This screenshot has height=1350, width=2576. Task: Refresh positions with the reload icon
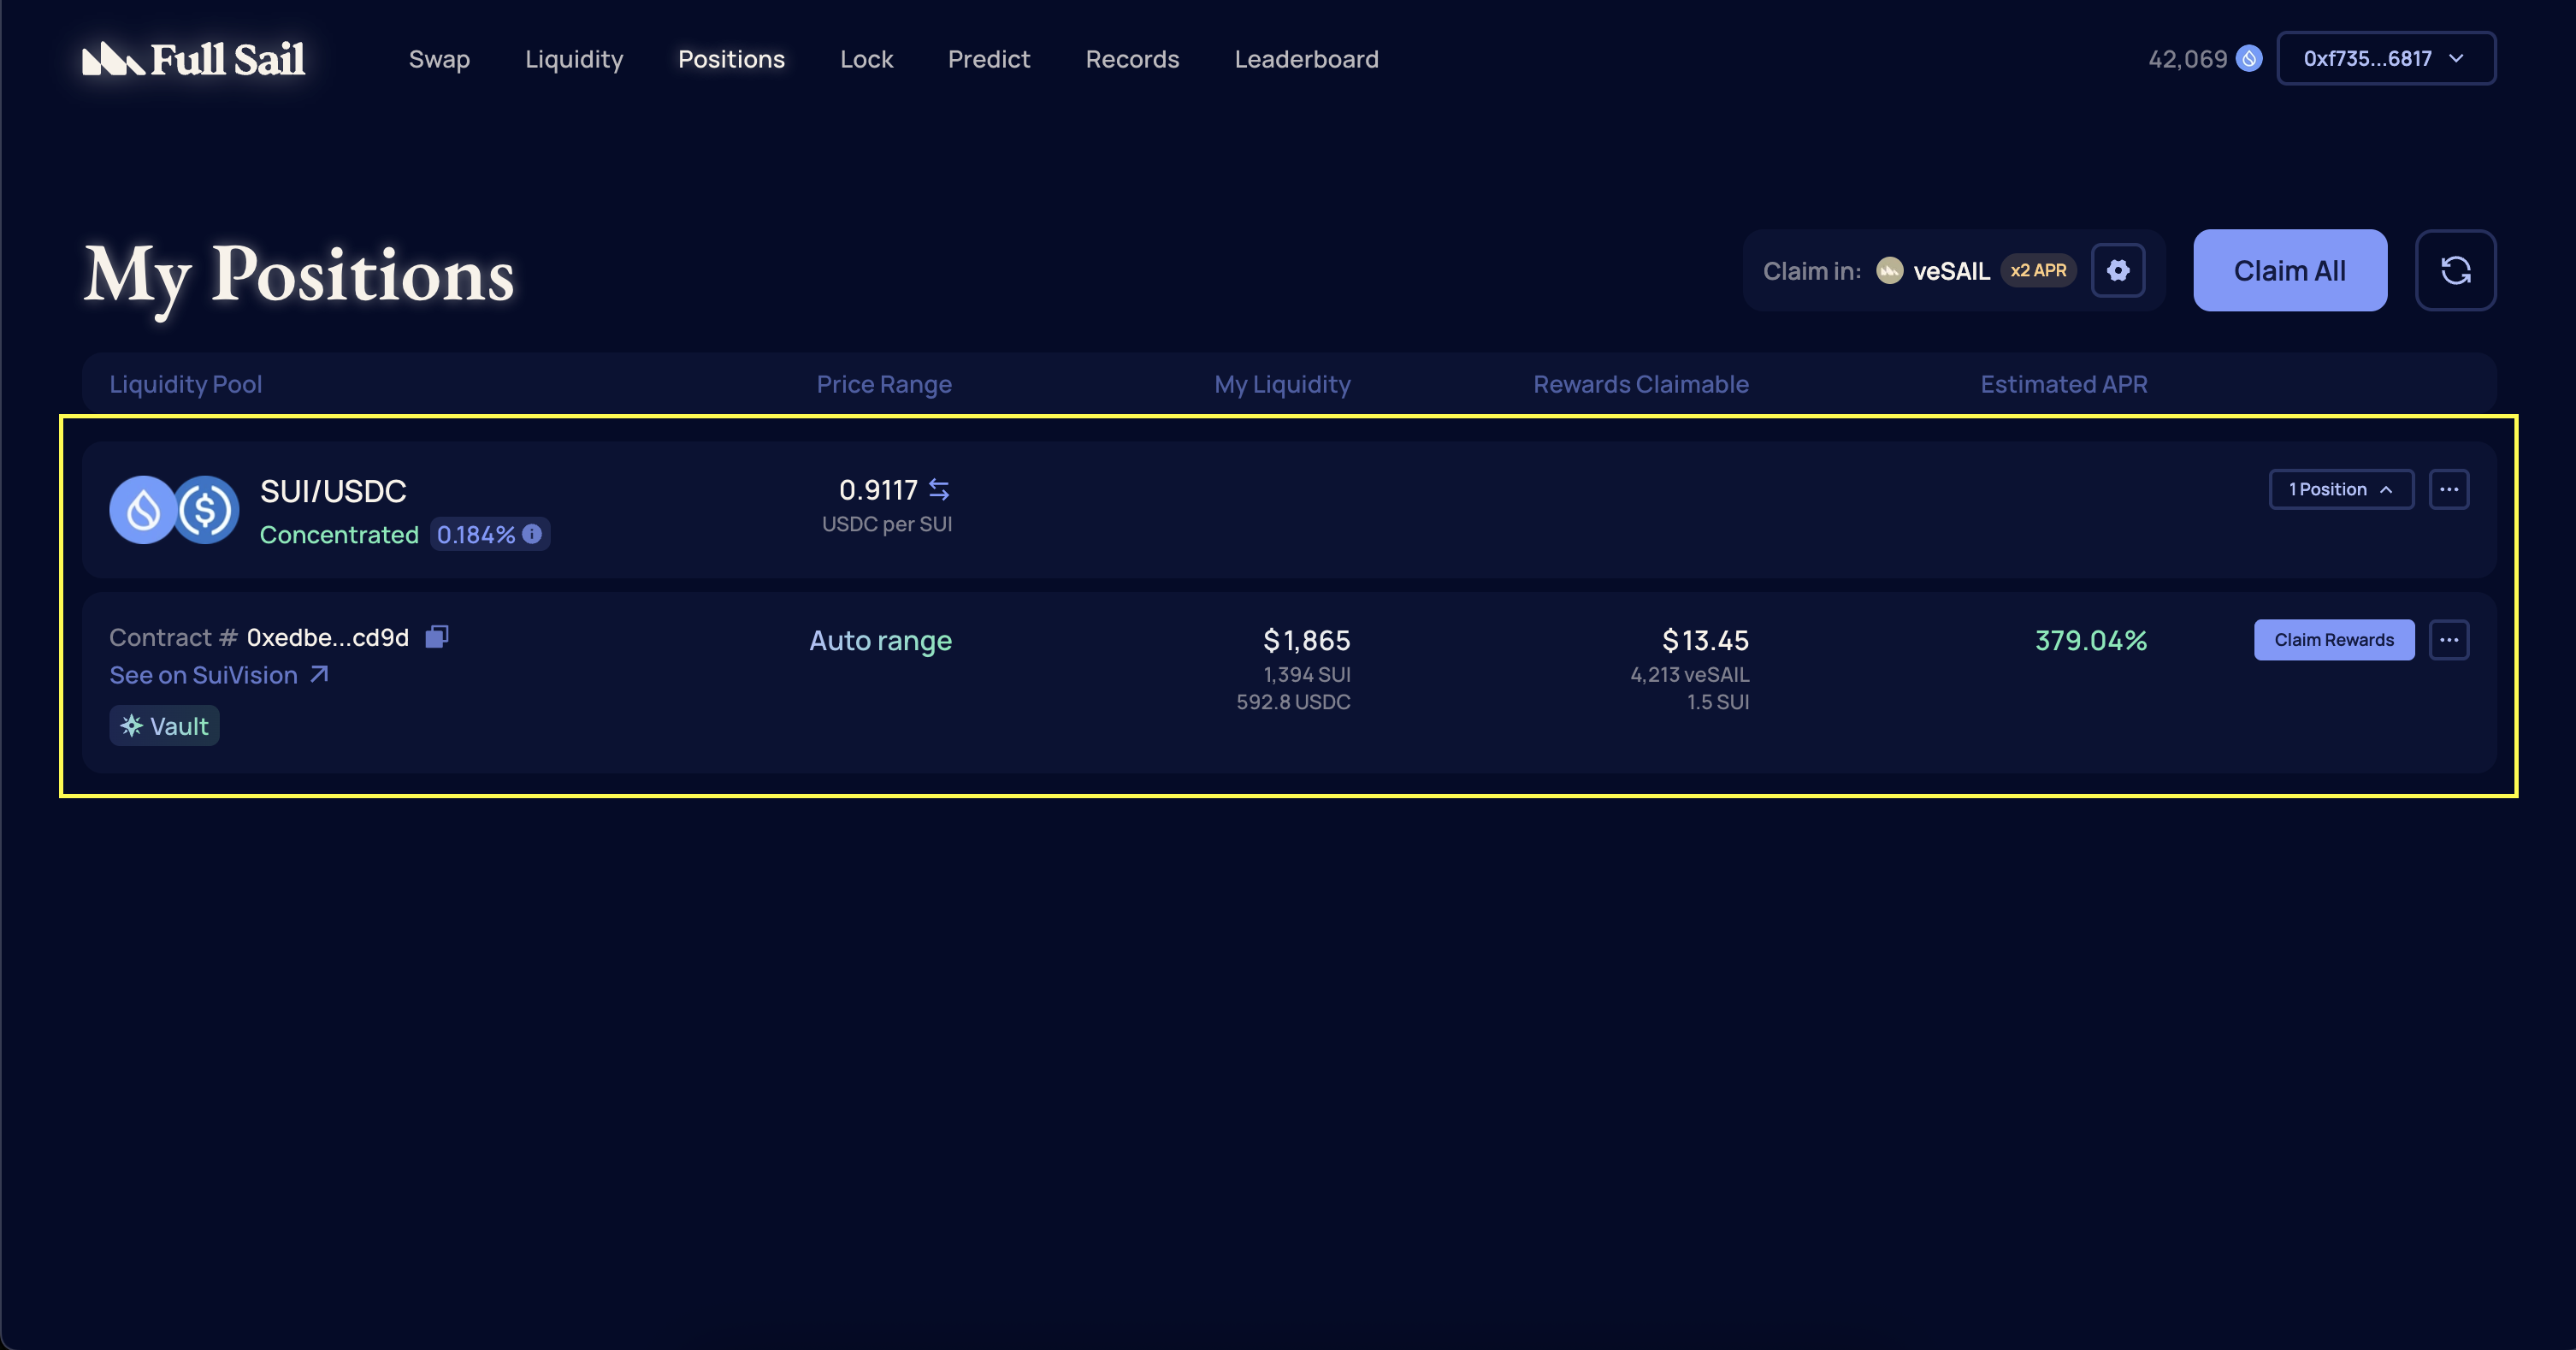(2455, 270)
